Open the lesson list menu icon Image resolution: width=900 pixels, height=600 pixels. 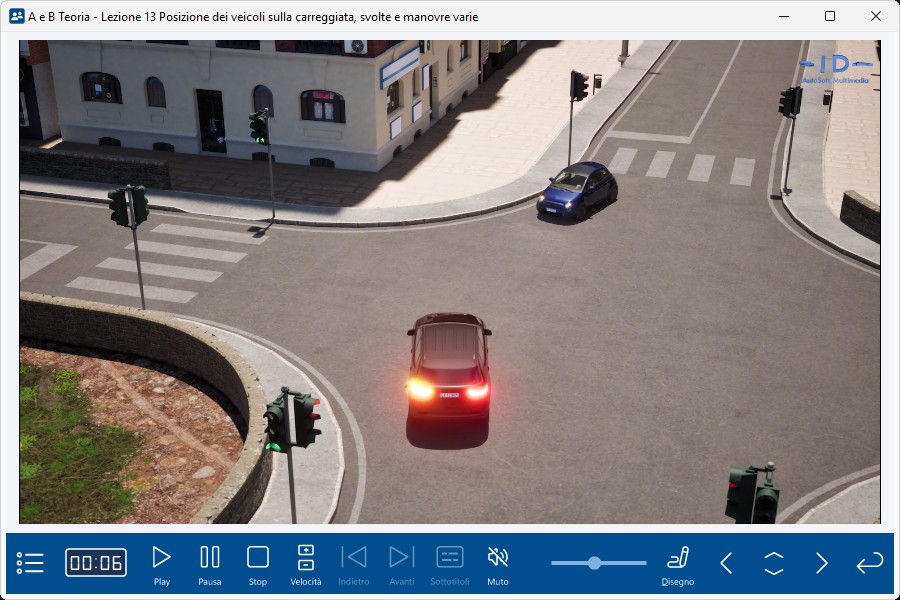[x=30, y=563]
